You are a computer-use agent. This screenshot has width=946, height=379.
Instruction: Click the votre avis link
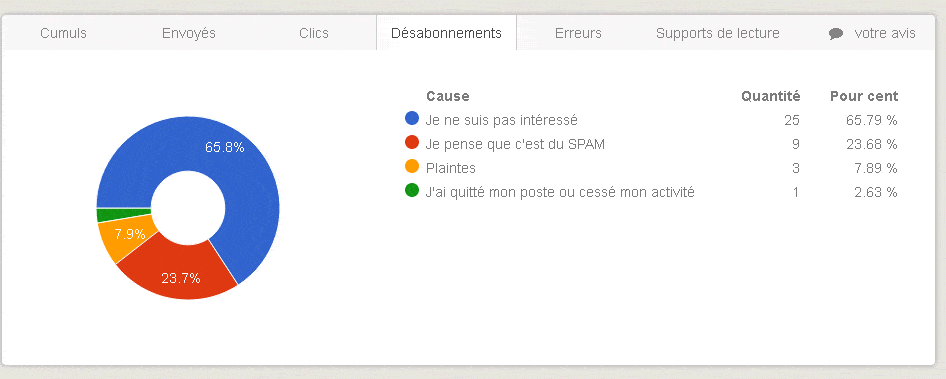point(885,33)
